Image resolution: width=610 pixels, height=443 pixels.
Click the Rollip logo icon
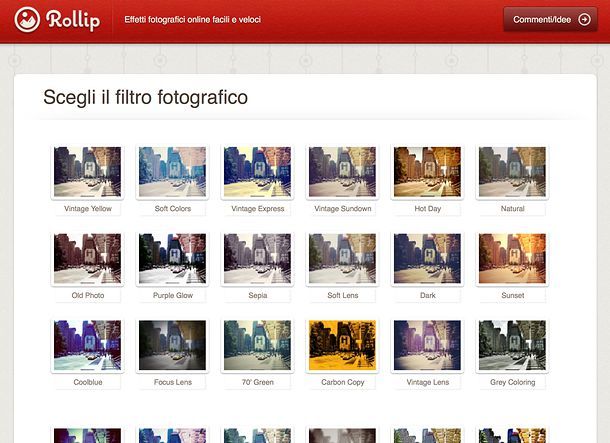(x=27, y=19)
